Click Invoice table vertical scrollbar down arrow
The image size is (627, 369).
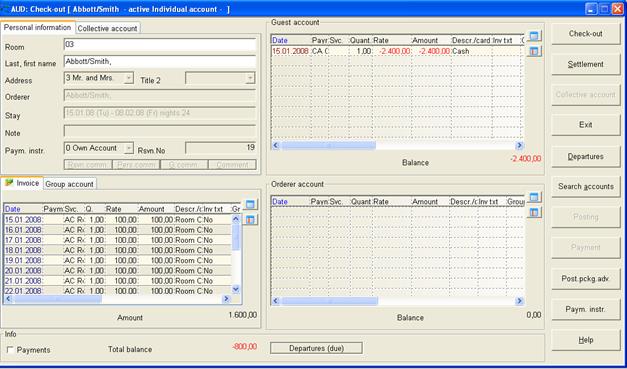236,289
